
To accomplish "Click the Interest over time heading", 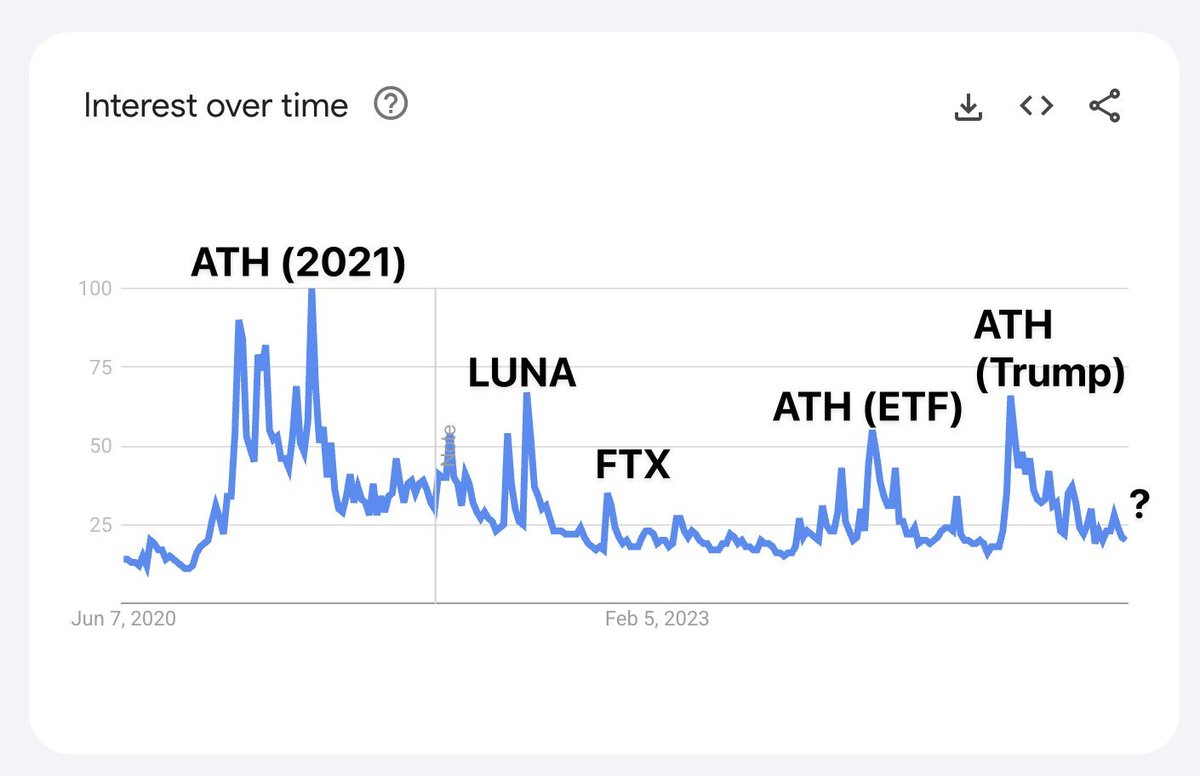I will click(216, 105).
